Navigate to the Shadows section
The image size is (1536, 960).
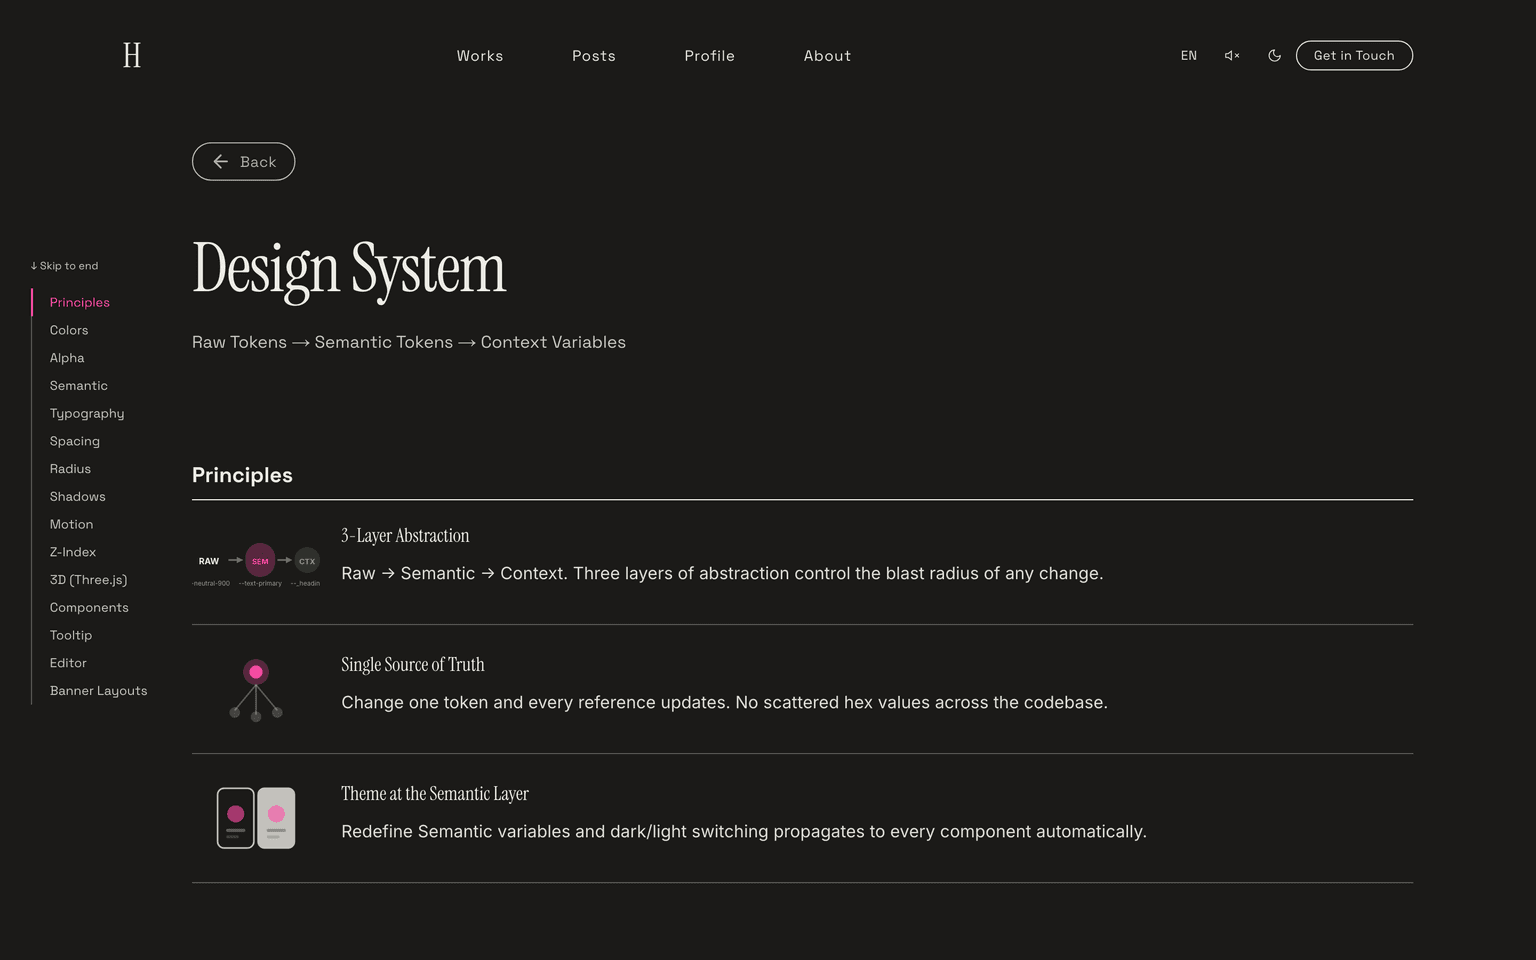coord(78,497)
